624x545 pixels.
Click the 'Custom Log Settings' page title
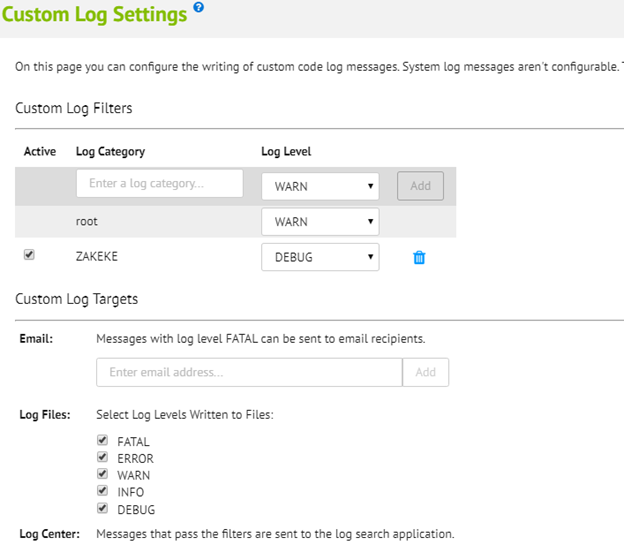(94, 15)
